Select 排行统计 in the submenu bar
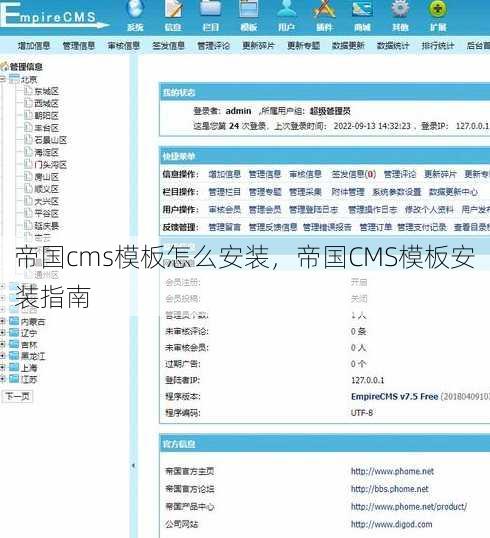 coord(438,46)
